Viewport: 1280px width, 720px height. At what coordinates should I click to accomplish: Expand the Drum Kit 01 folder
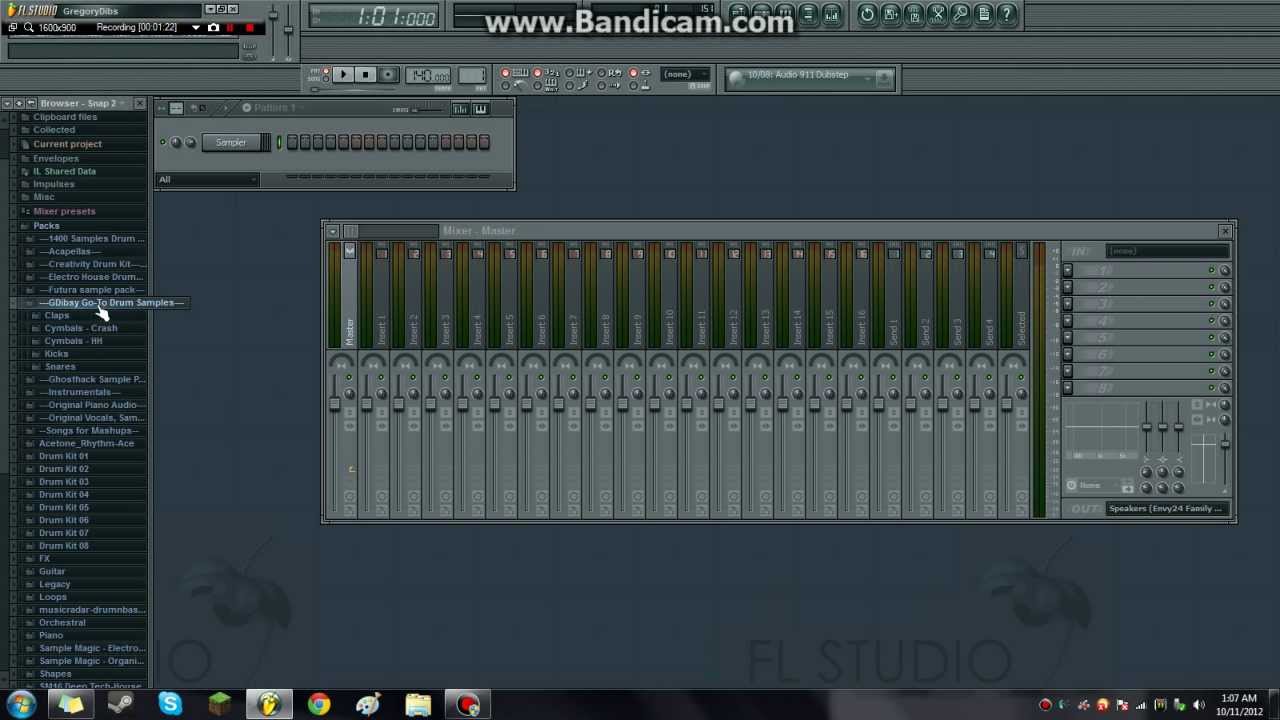point(63,456)
